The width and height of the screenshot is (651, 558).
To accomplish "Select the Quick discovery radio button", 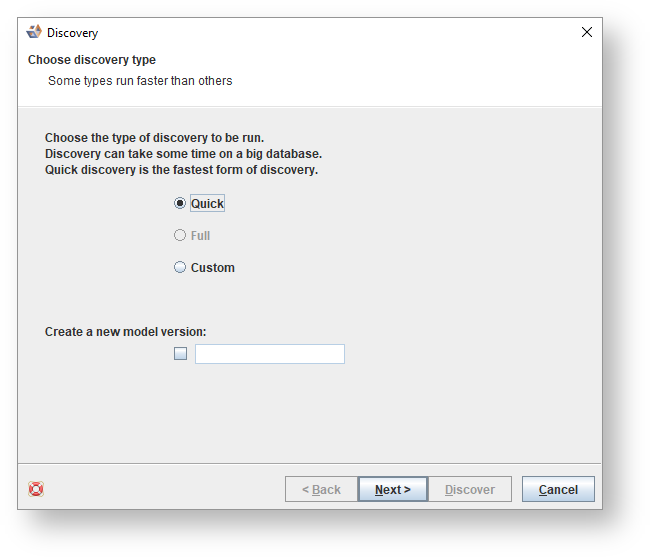I will (x=180, y=203).
